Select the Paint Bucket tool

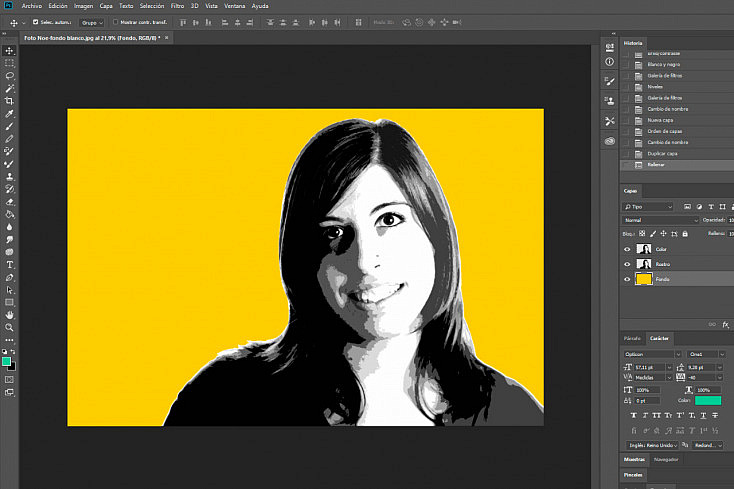(9, 215)
